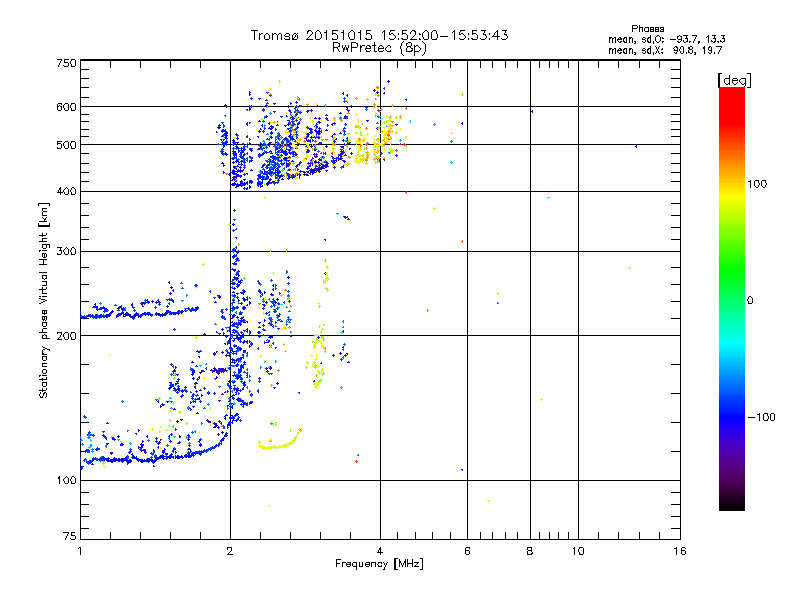Screen dimensions: 800x600
Task: Click the y-axis tick label '100'
Action: click(x=66, y=480)
